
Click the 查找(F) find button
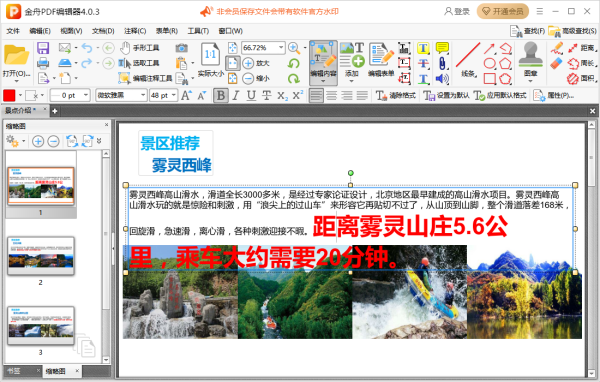point(527,31)
